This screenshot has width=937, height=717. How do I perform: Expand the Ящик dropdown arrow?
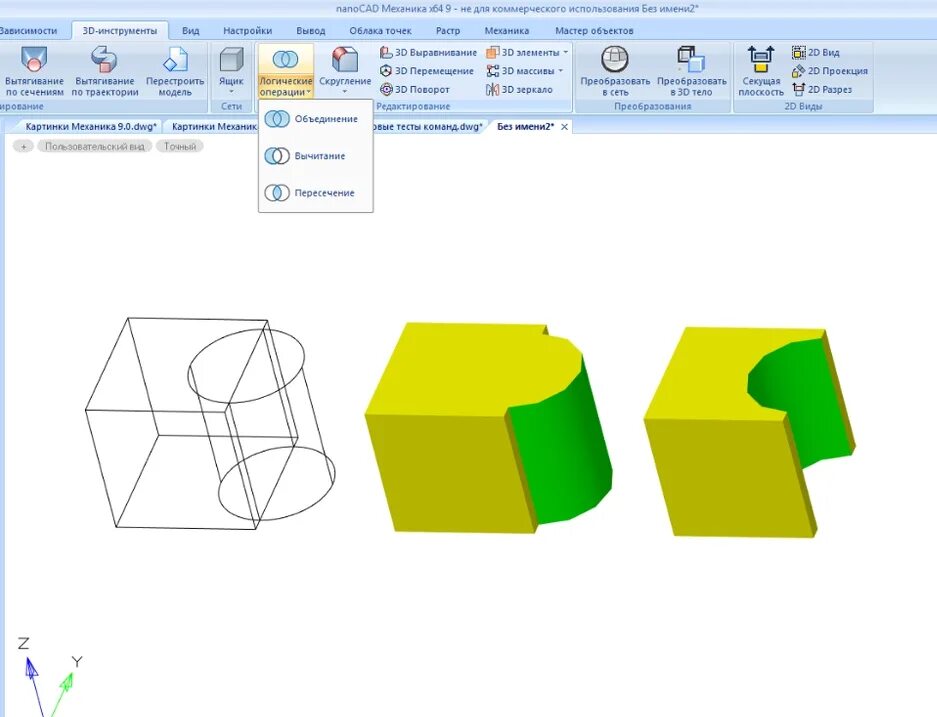click(231, 92)
